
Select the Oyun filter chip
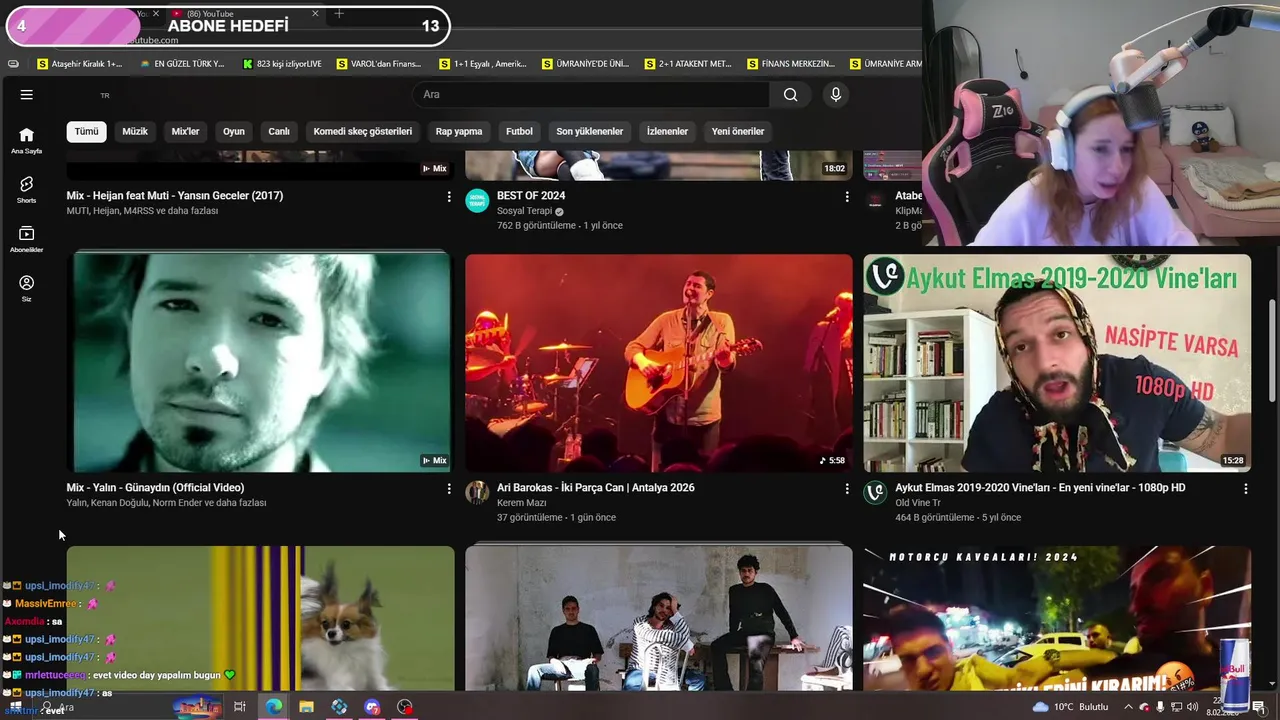pyautogui.click(x=234, y=131)
